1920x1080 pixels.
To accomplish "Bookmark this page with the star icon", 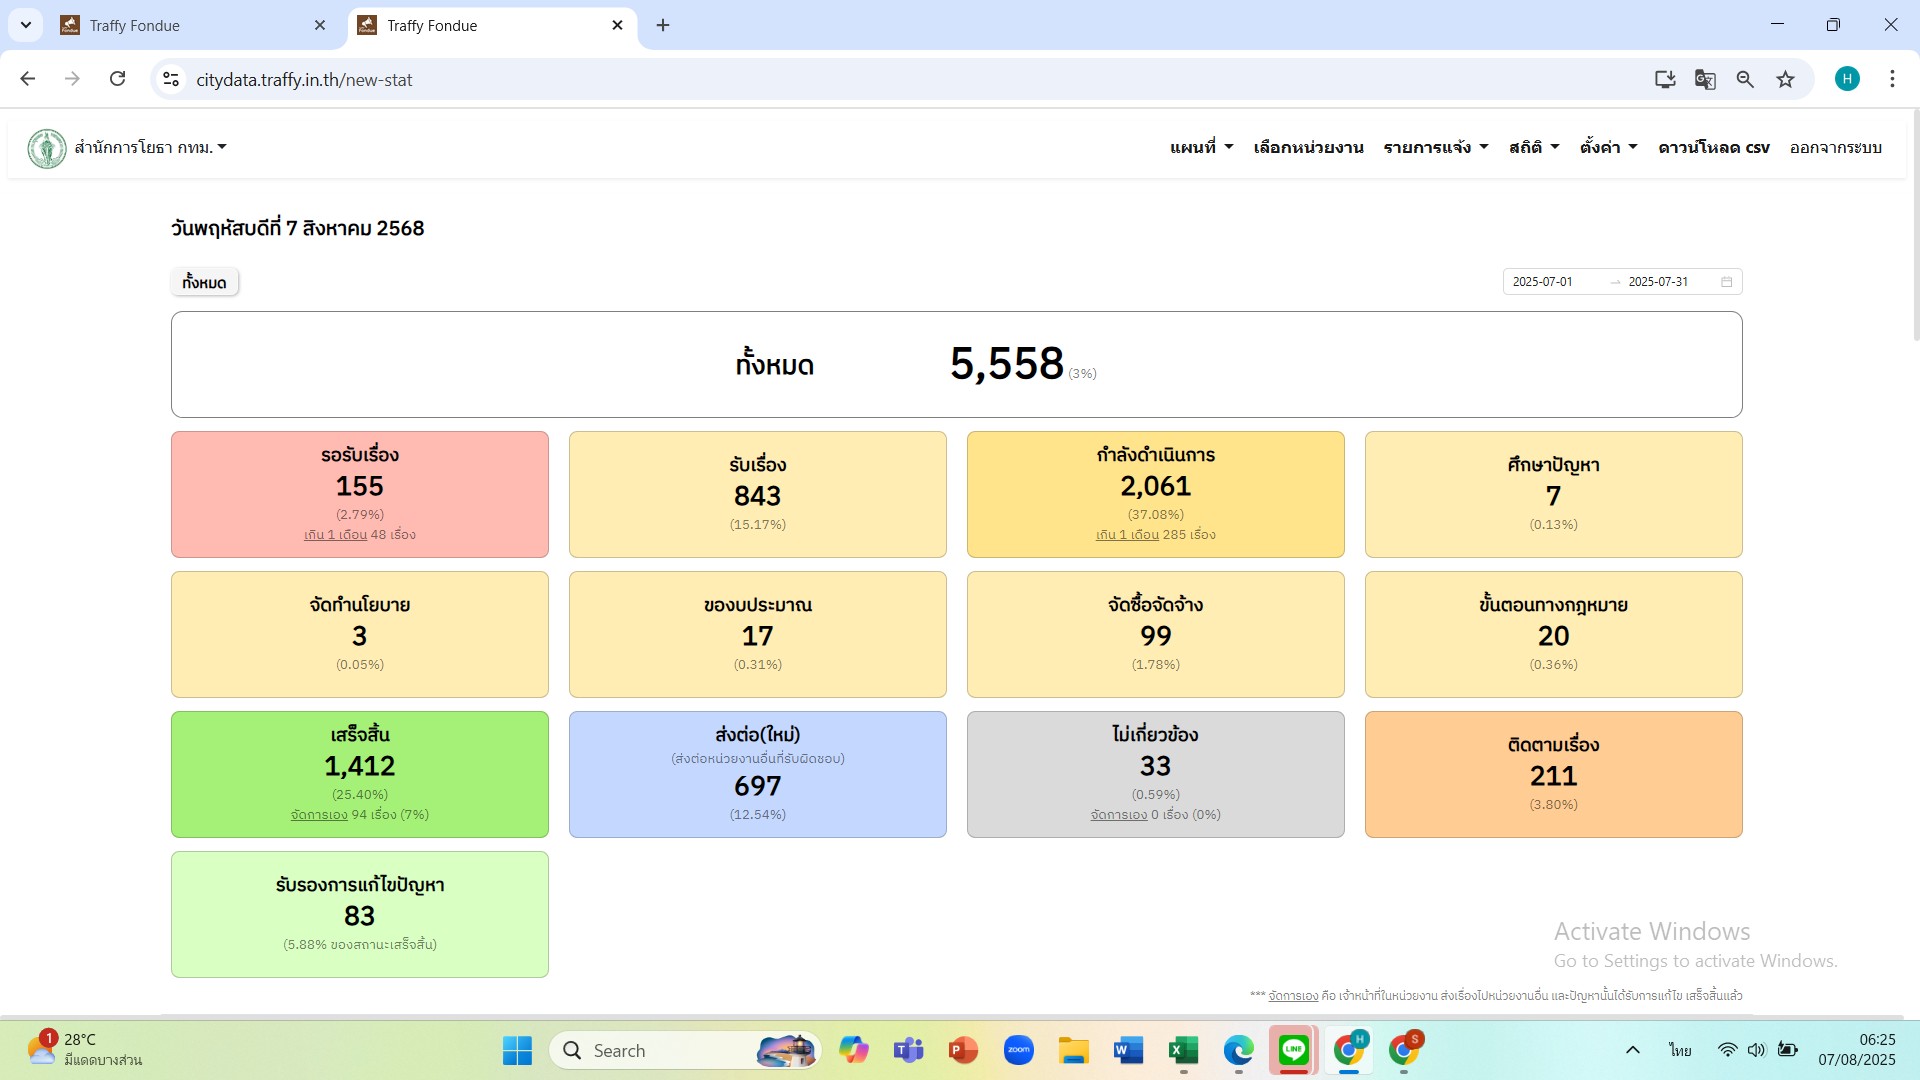I will [1785, 79].
